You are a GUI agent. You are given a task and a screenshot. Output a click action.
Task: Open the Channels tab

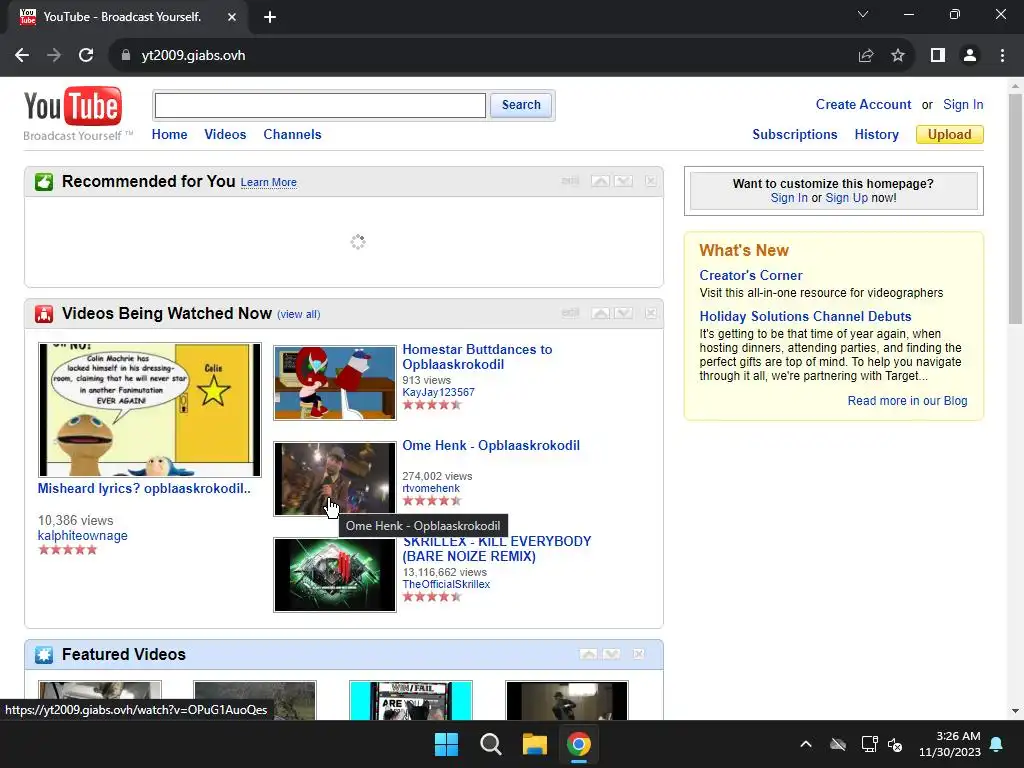(x=293, y=135)
